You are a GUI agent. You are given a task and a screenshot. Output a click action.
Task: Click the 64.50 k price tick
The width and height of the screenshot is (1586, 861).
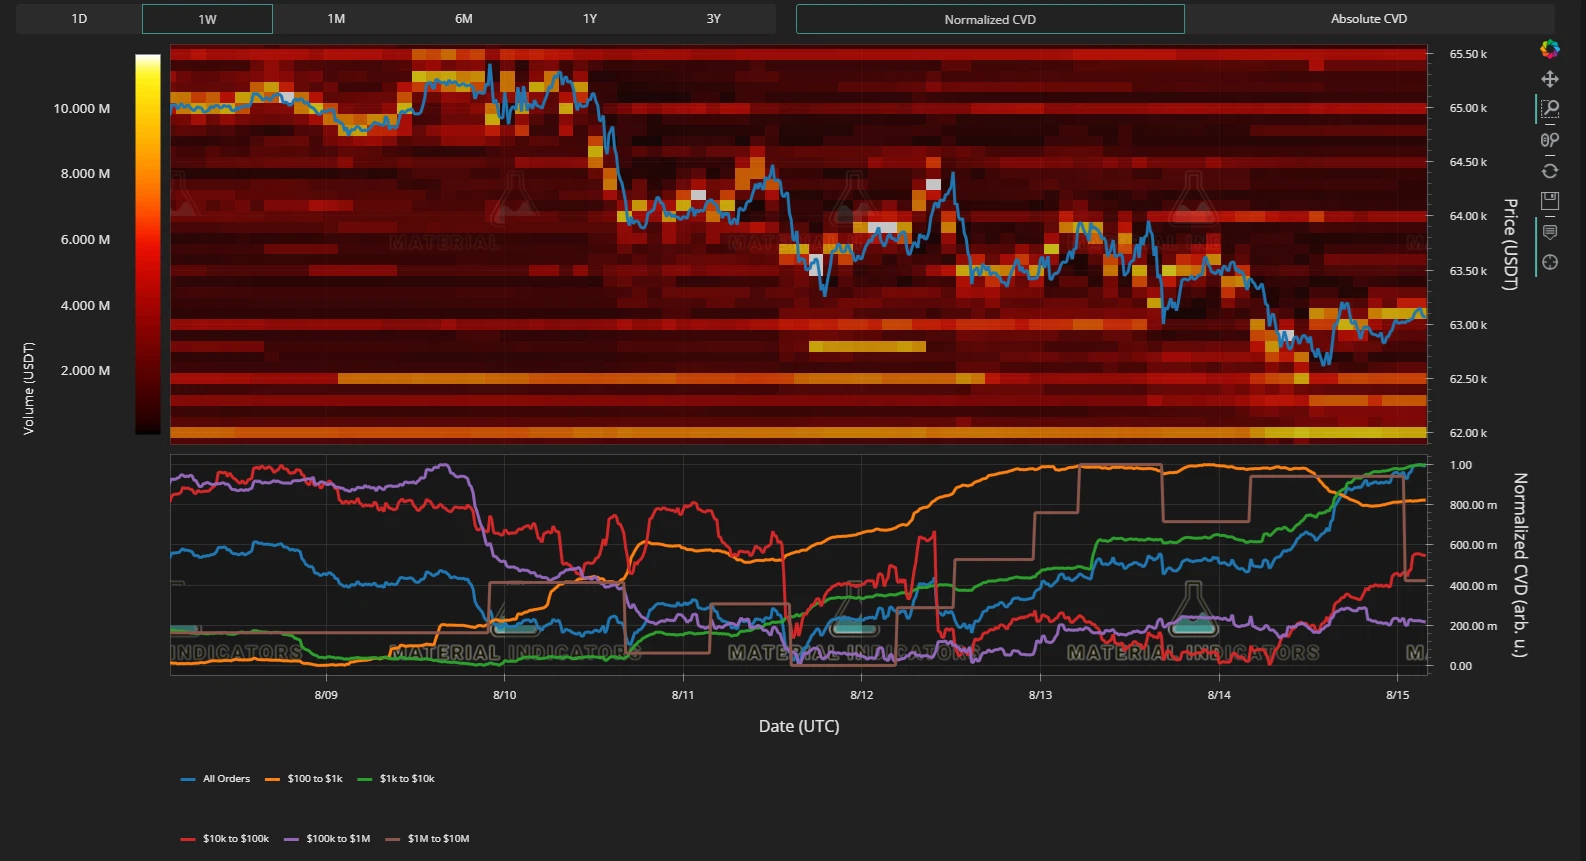tap(1468, 162)
